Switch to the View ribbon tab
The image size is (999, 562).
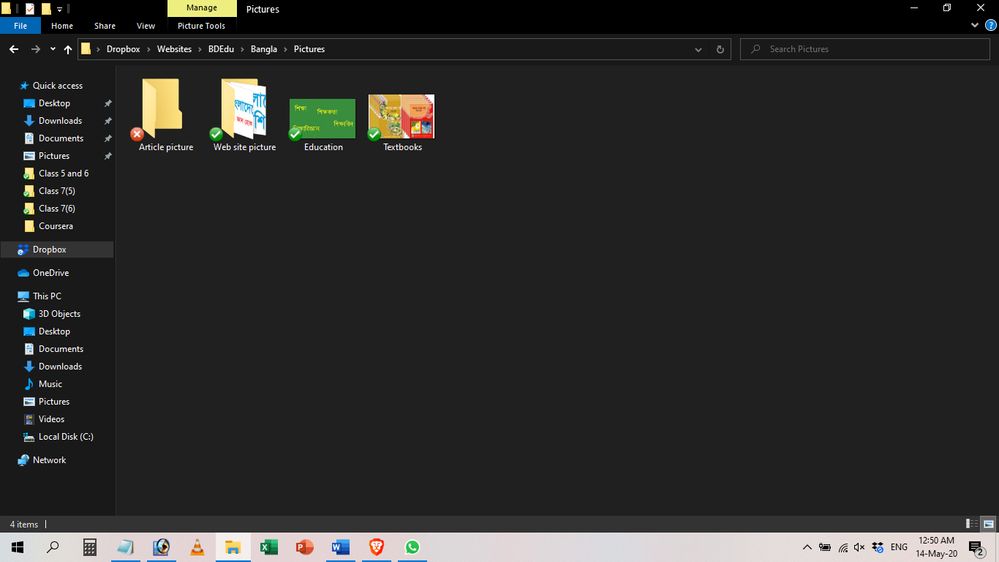145,26
